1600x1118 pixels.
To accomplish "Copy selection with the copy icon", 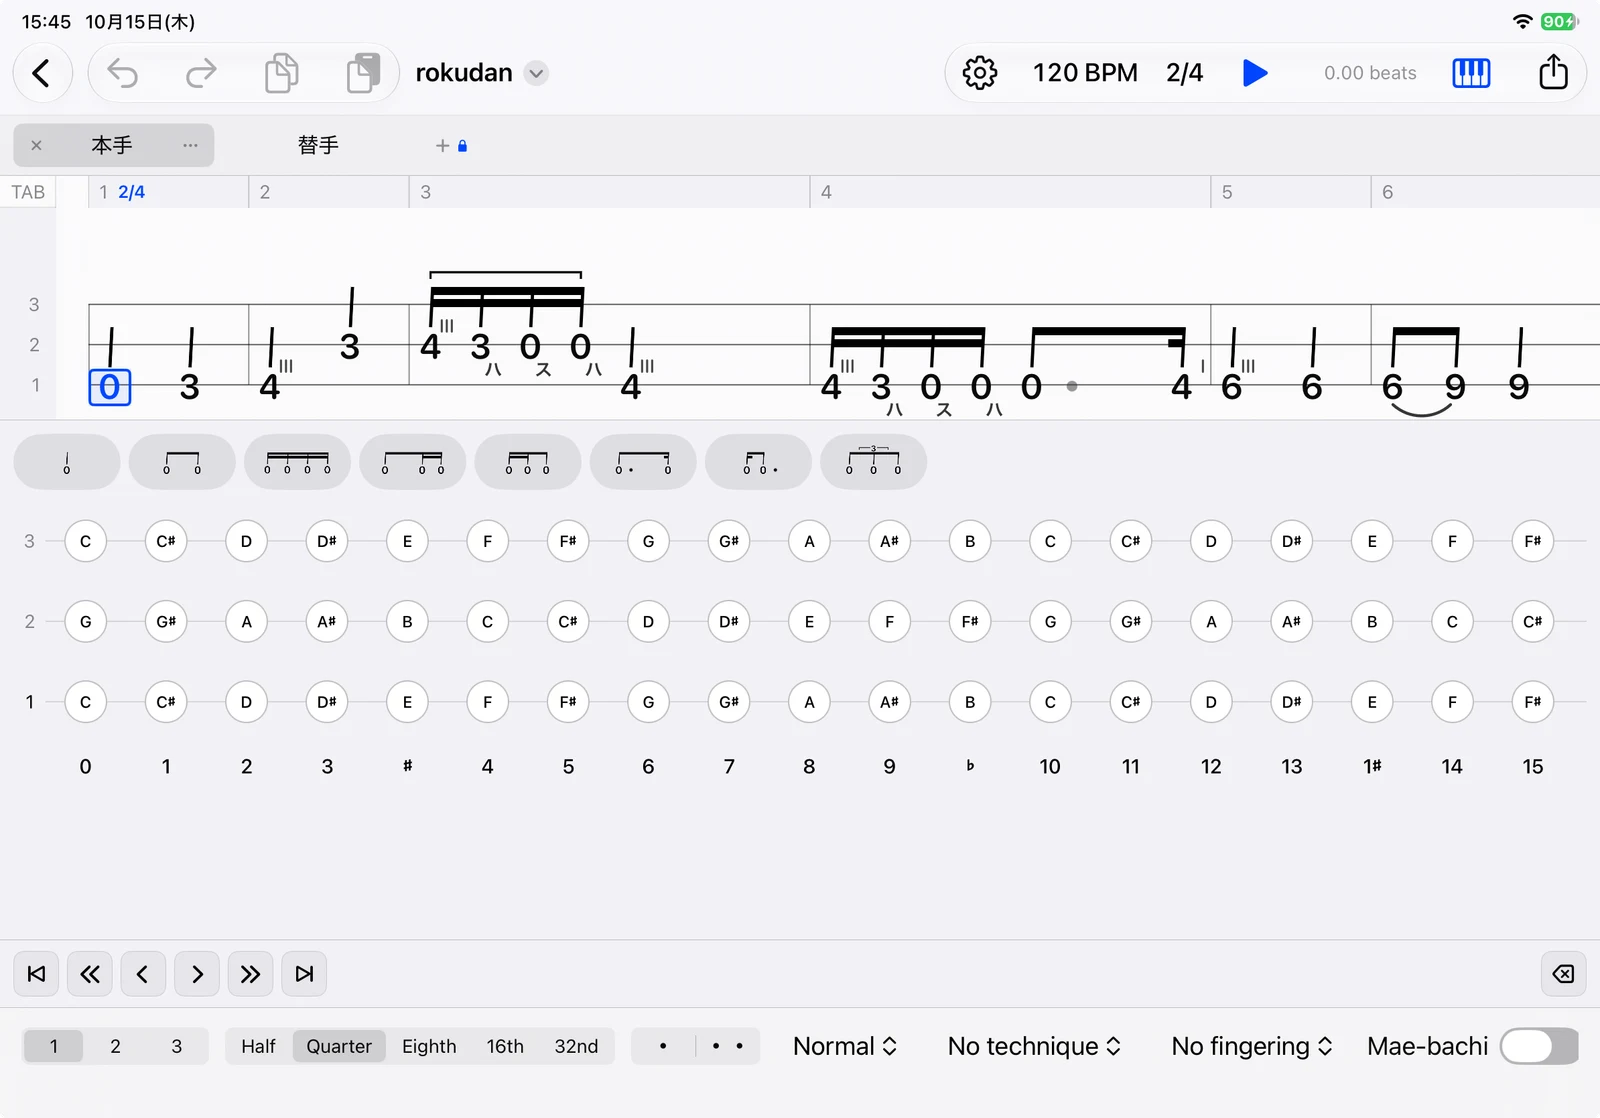I will pyautogui.click(x=281, y=73).
